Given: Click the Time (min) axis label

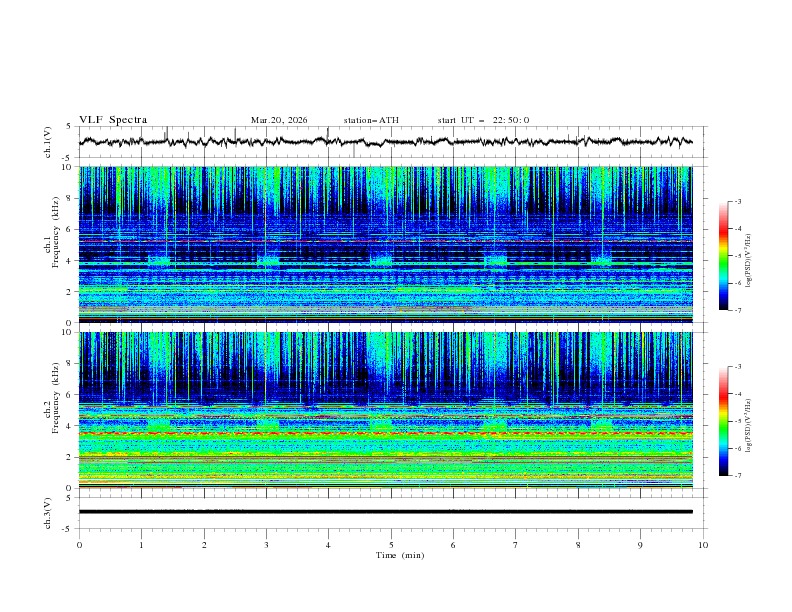Looking at the screenshot, I should coord(398,554).
